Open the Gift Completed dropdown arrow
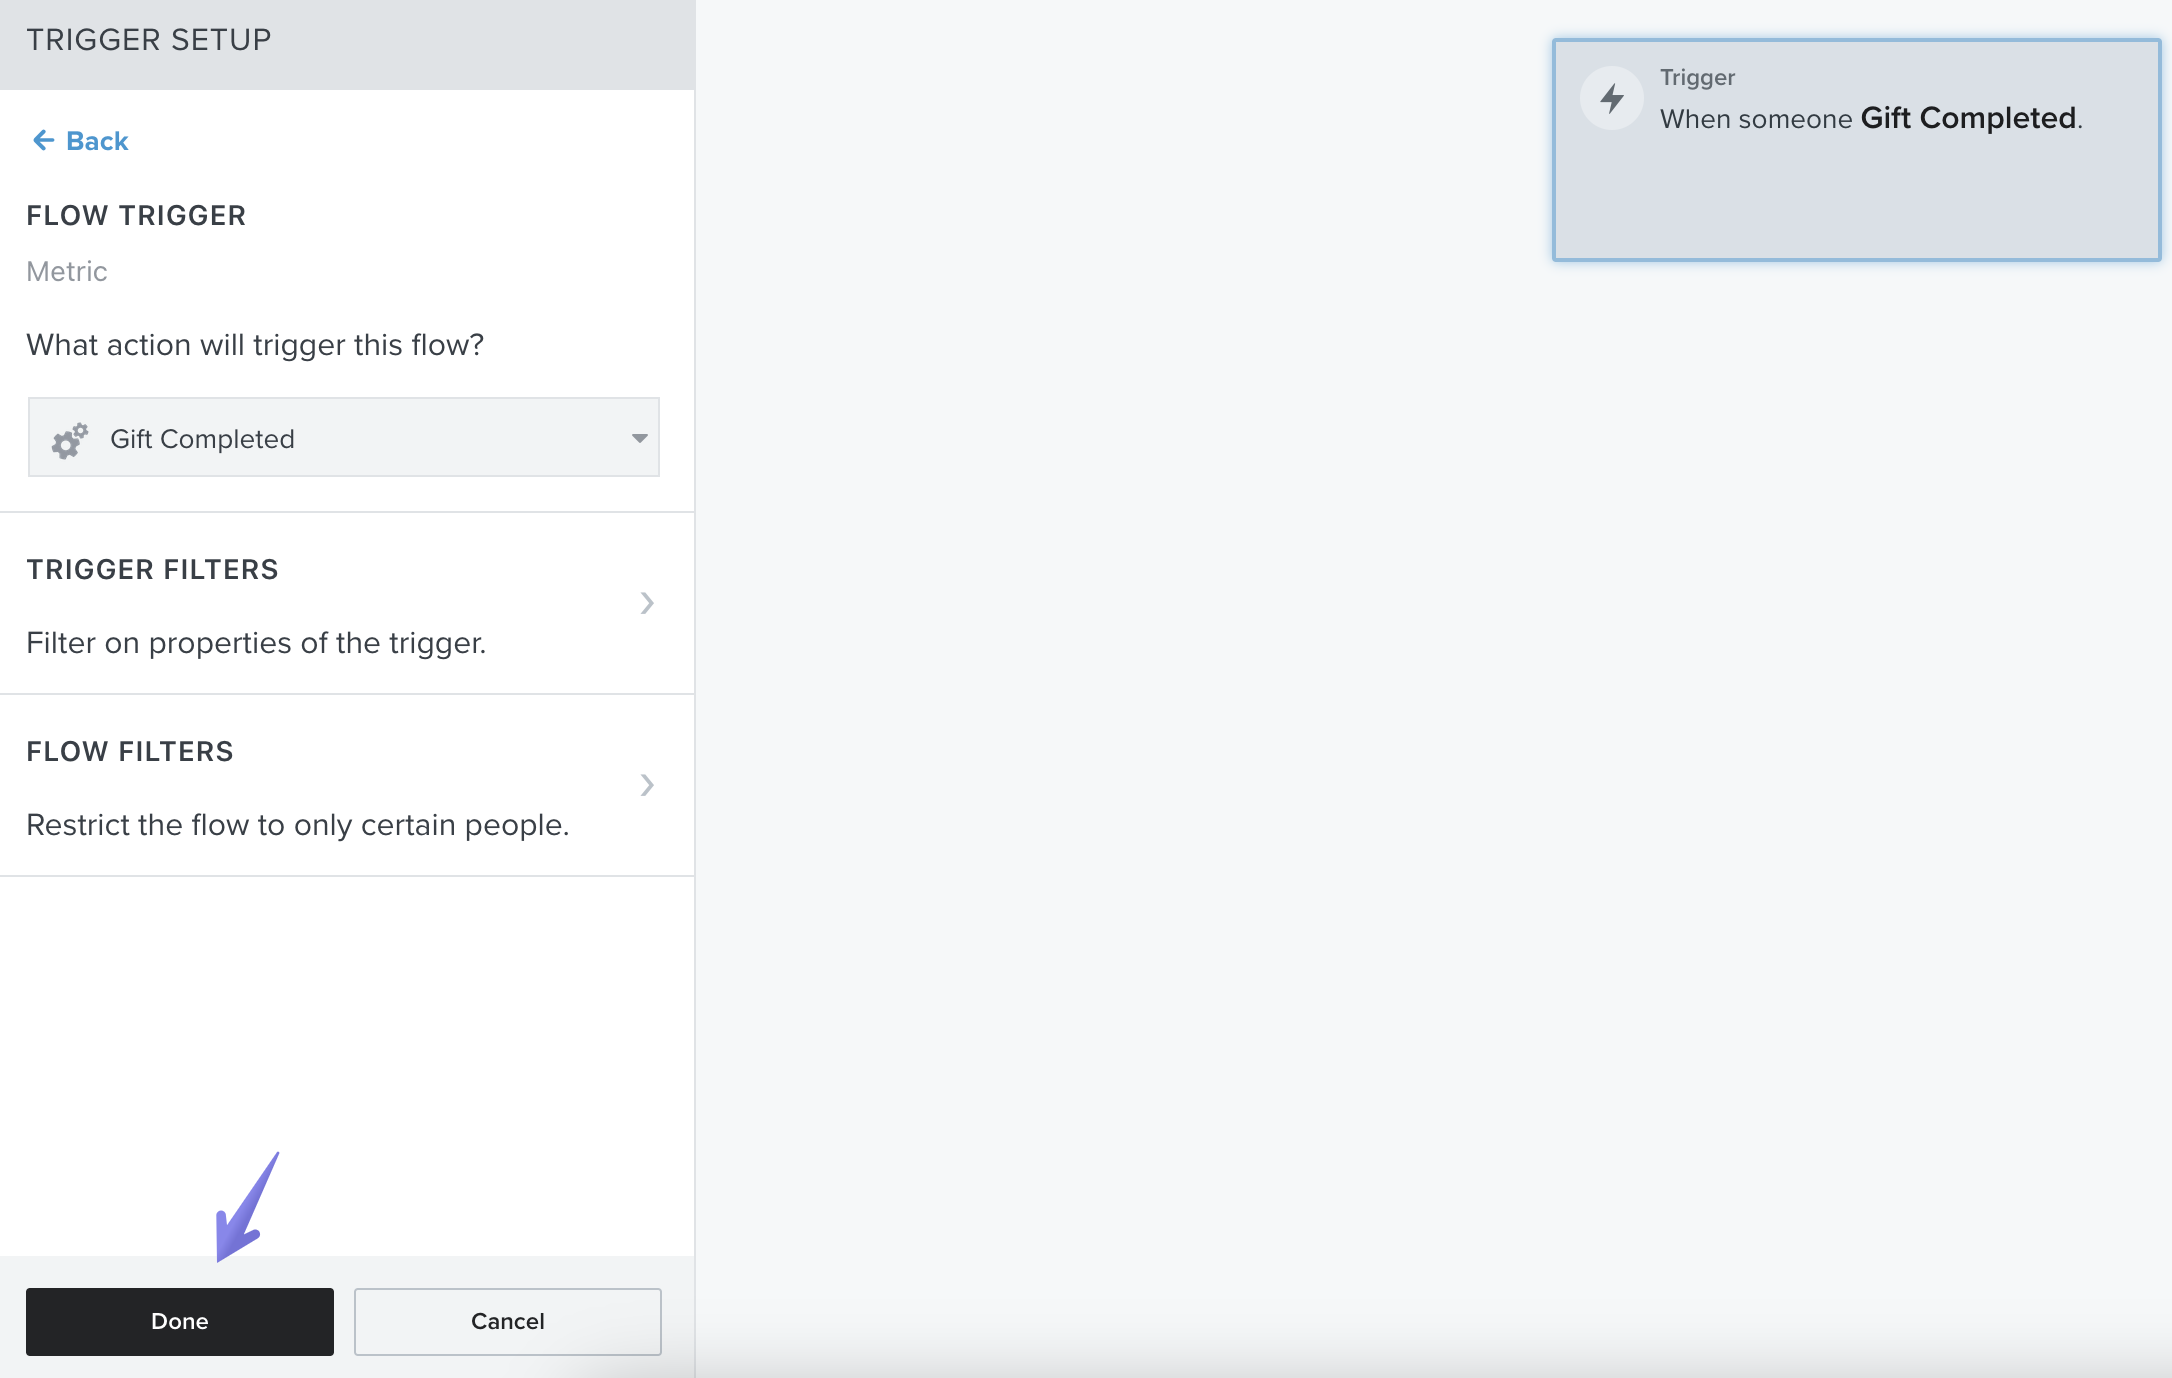Screen dimensions: 2172x1378 point(639,438)
